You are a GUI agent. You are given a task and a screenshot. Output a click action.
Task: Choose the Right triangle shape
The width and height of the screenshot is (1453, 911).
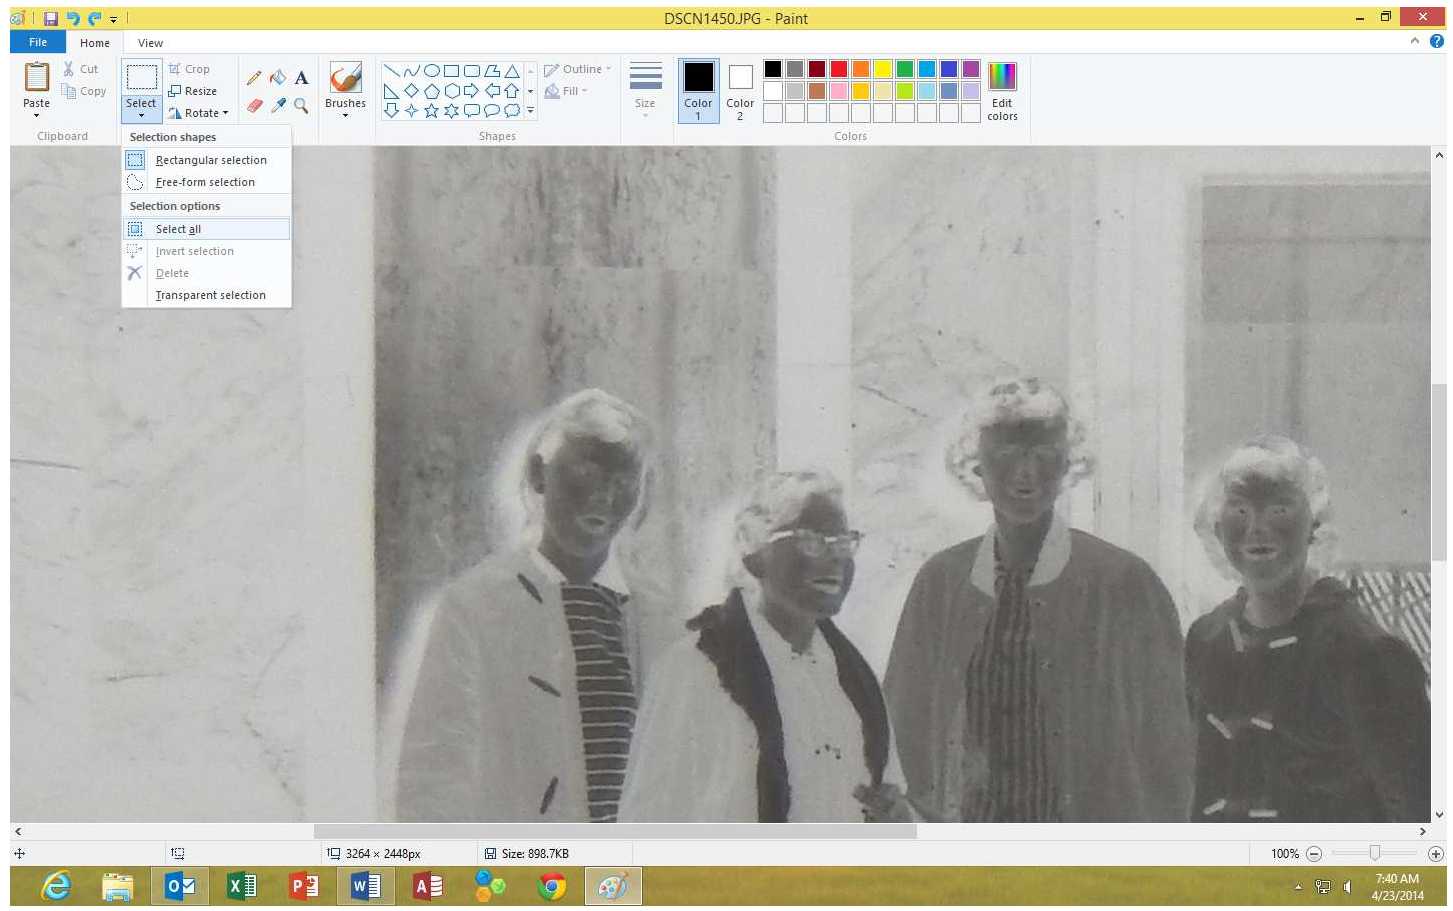coord(391,91)
